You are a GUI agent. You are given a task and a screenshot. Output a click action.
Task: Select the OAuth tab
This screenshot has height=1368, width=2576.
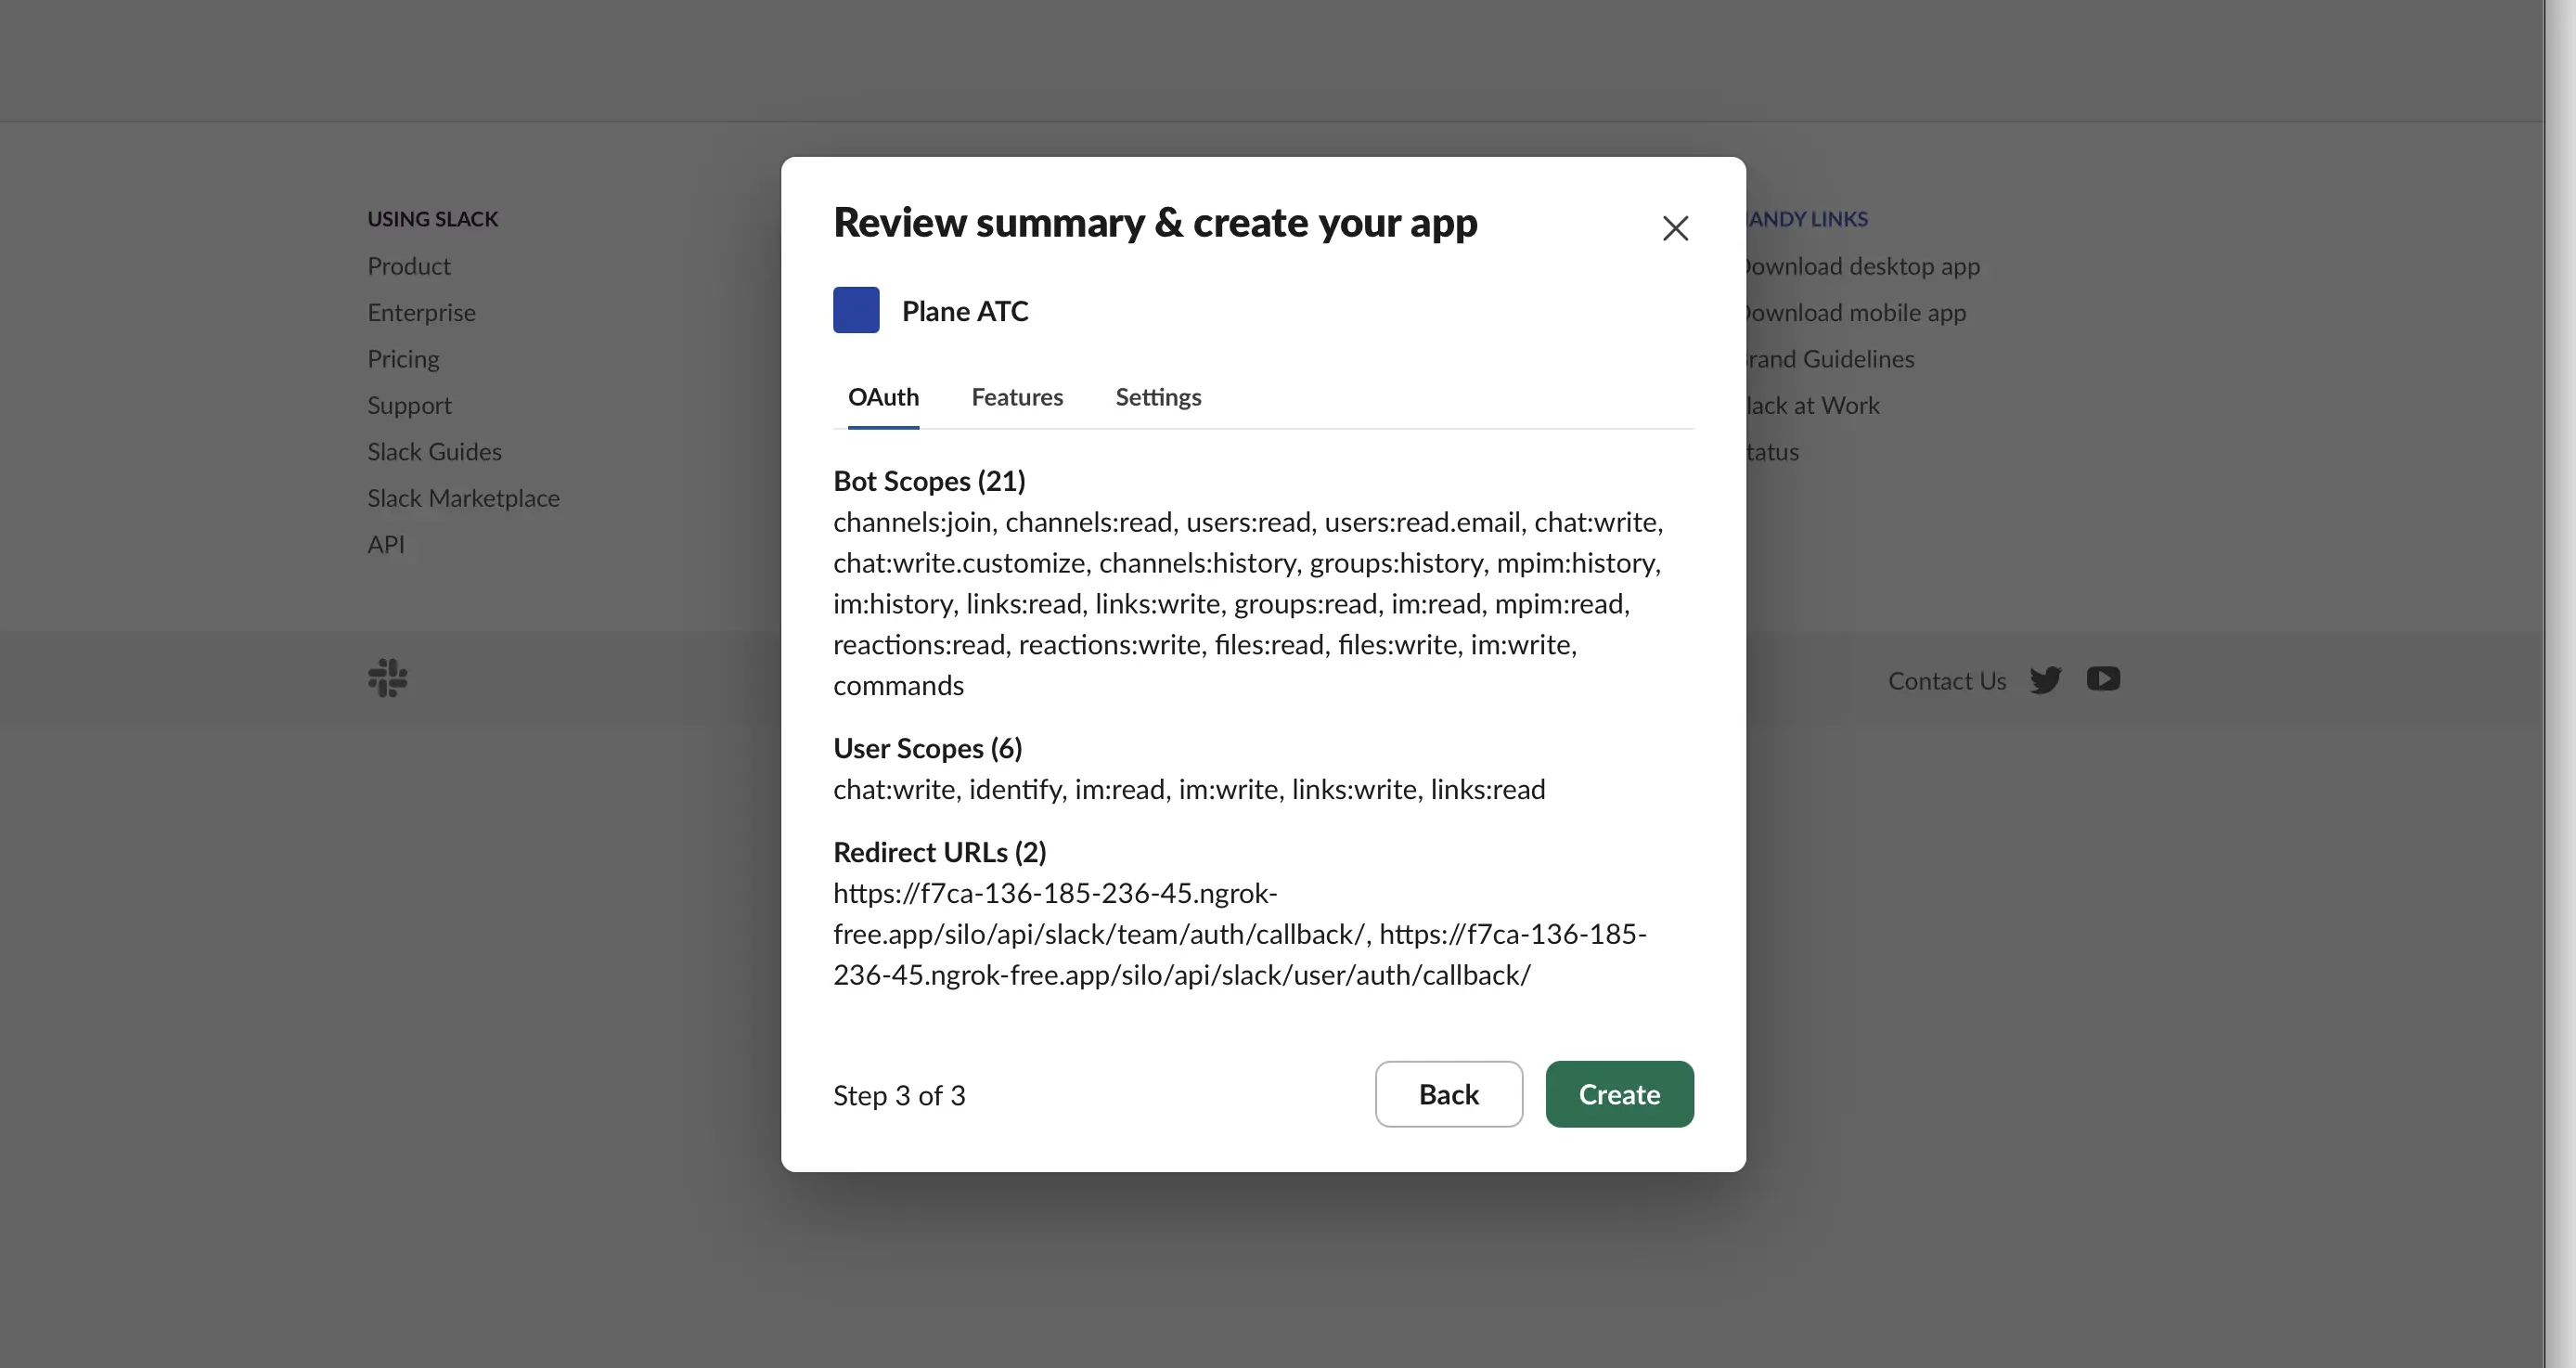pos(884,397)
